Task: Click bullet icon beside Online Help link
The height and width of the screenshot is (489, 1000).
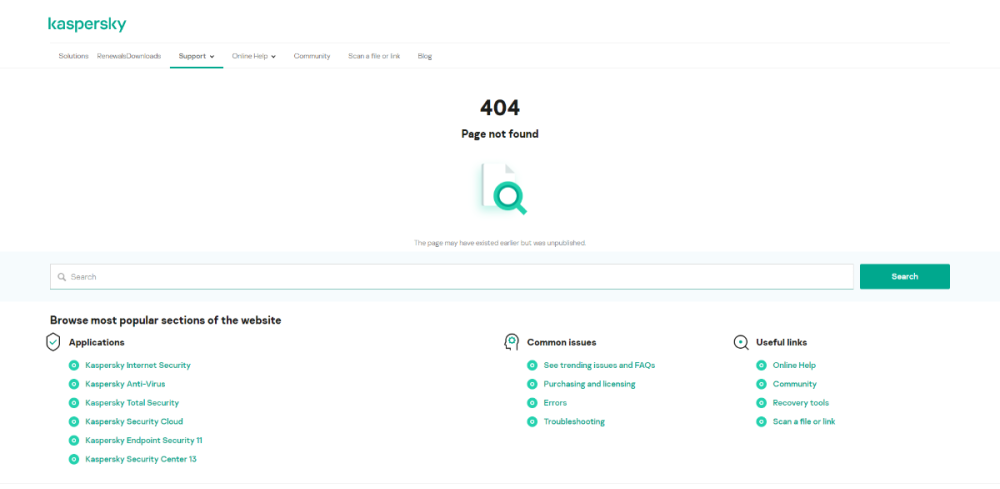Action: (x=761, y=365)
